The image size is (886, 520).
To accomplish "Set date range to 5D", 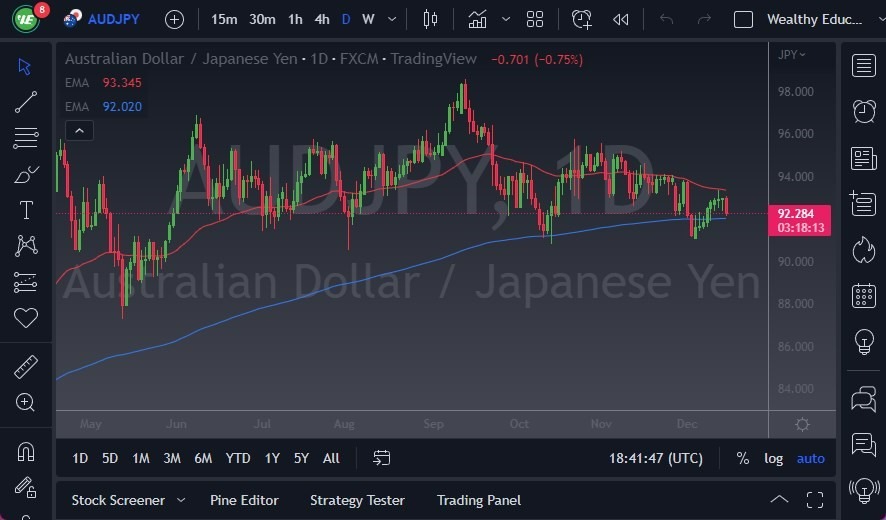I will click(110, 458).
